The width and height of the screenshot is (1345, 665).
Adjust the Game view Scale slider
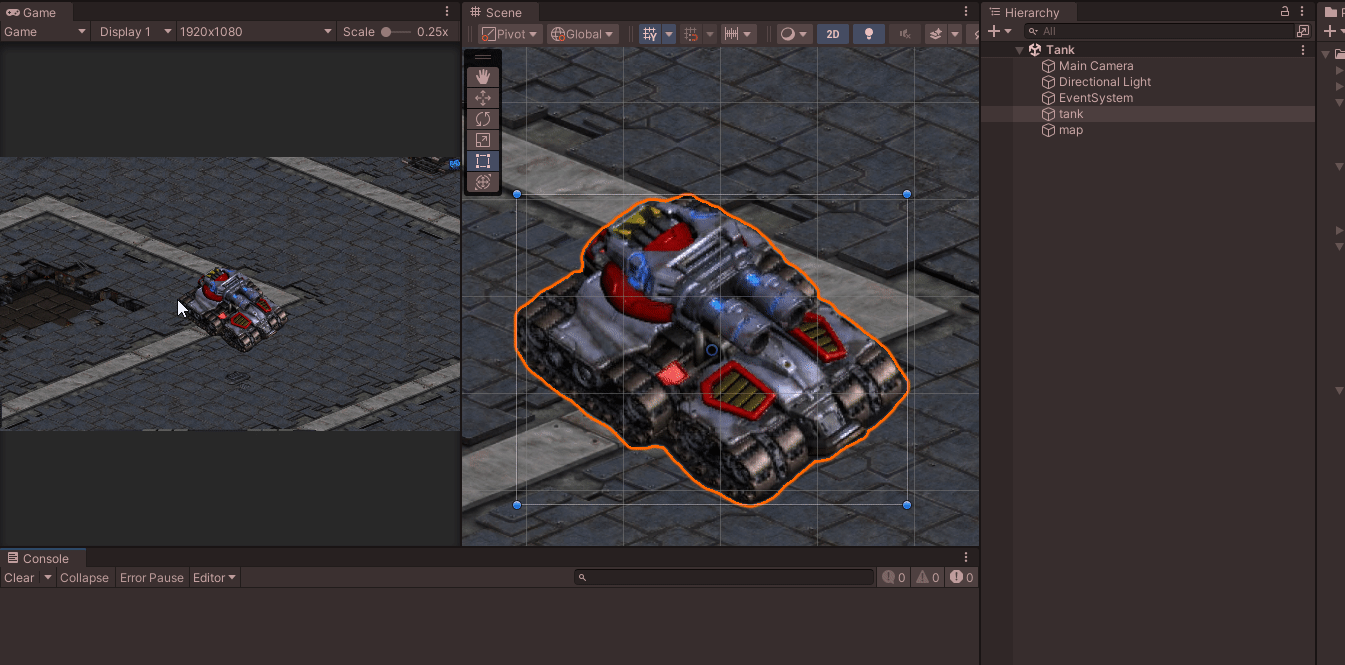point(396,32)
